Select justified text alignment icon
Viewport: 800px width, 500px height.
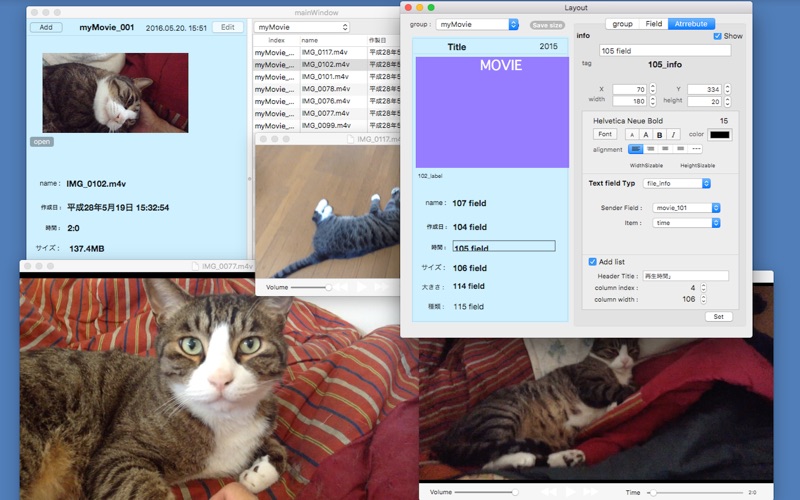tap(680, 149)
